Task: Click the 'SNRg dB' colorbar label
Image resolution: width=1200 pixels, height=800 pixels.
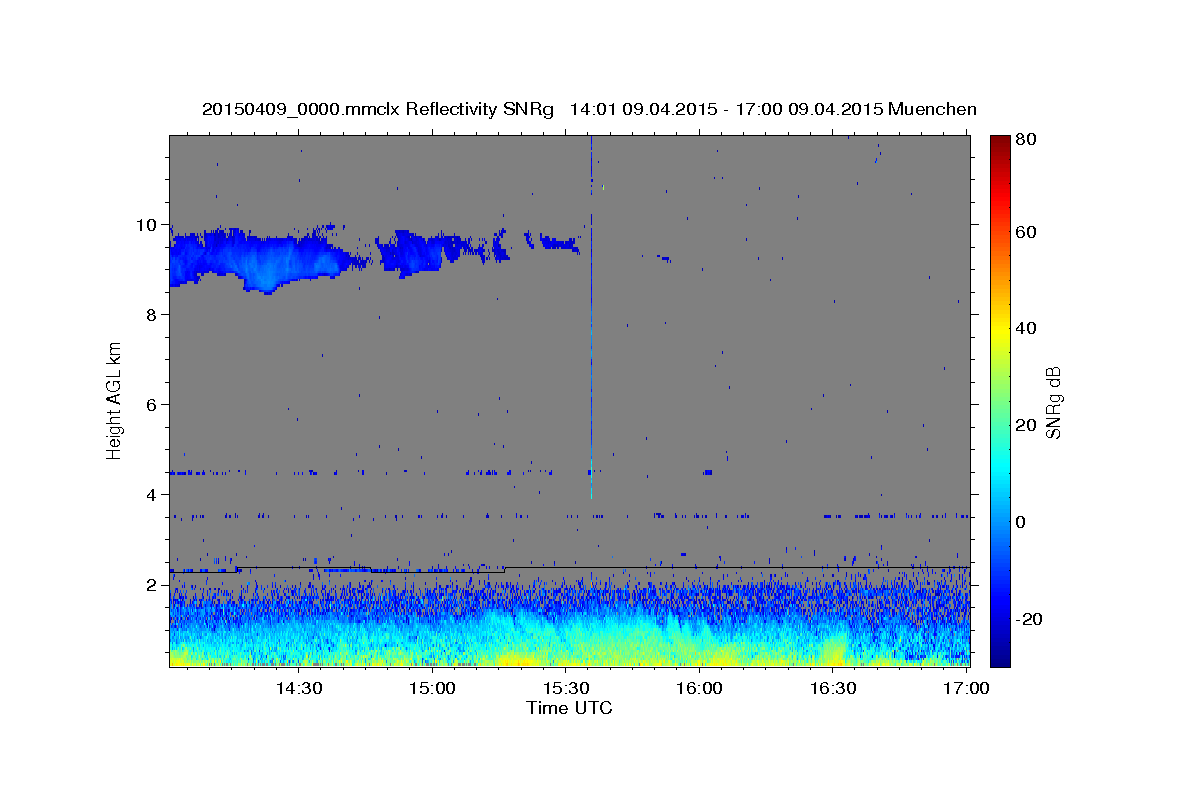Action: click(1053, 402)
